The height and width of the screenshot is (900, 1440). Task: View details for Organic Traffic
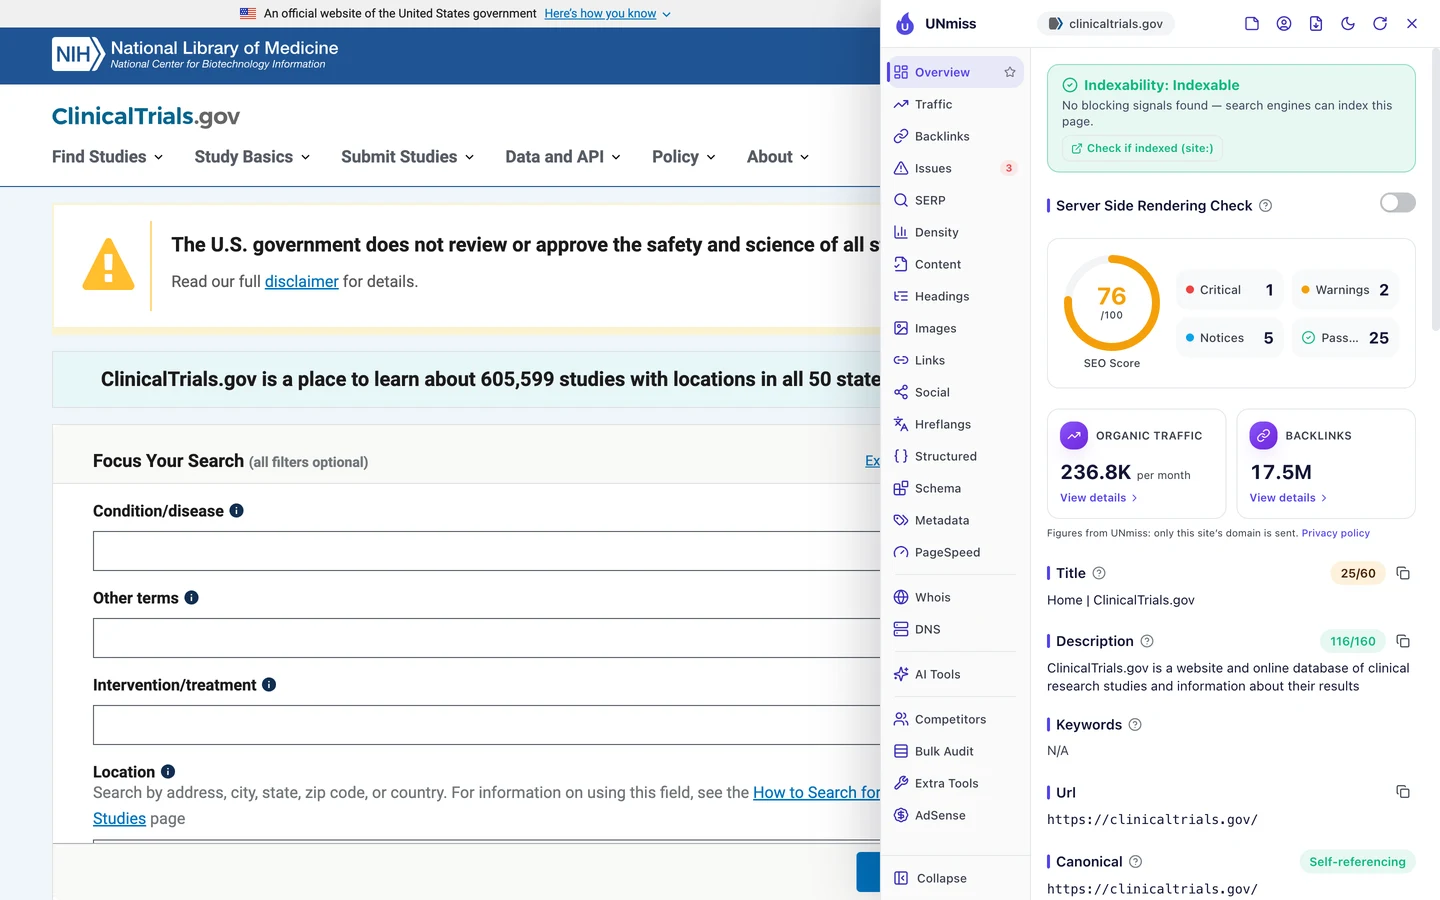(1098, 498)
